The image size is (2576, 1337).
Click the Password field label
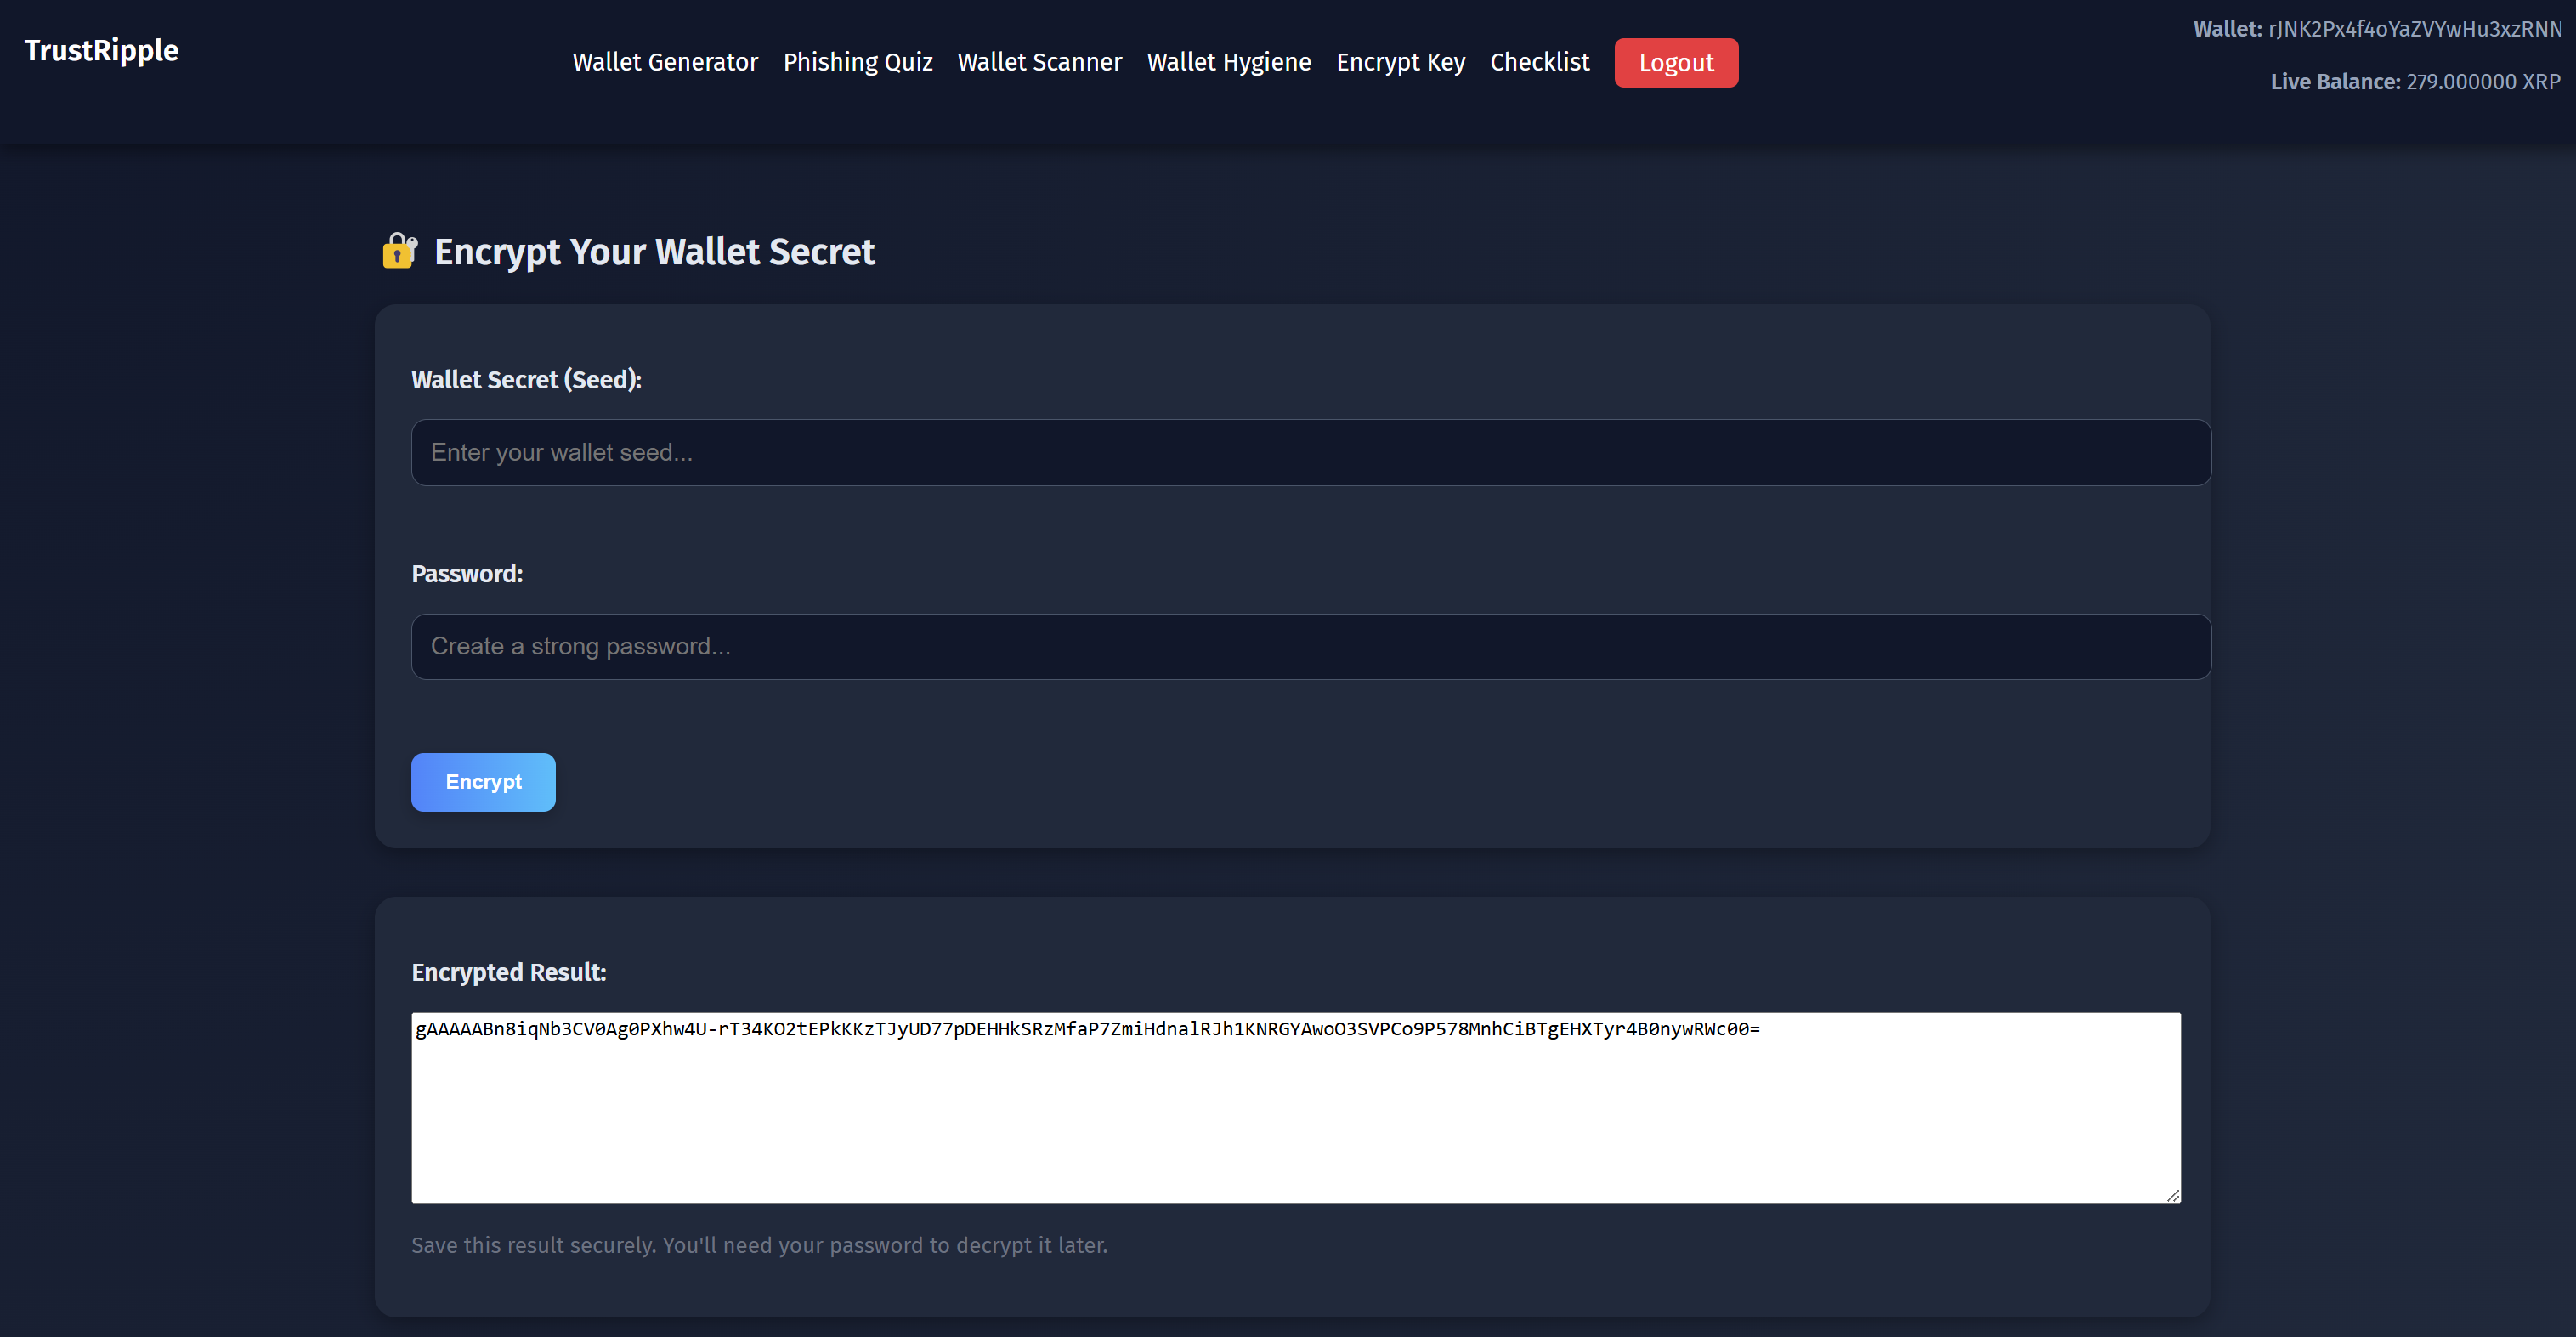click(467, 574)
